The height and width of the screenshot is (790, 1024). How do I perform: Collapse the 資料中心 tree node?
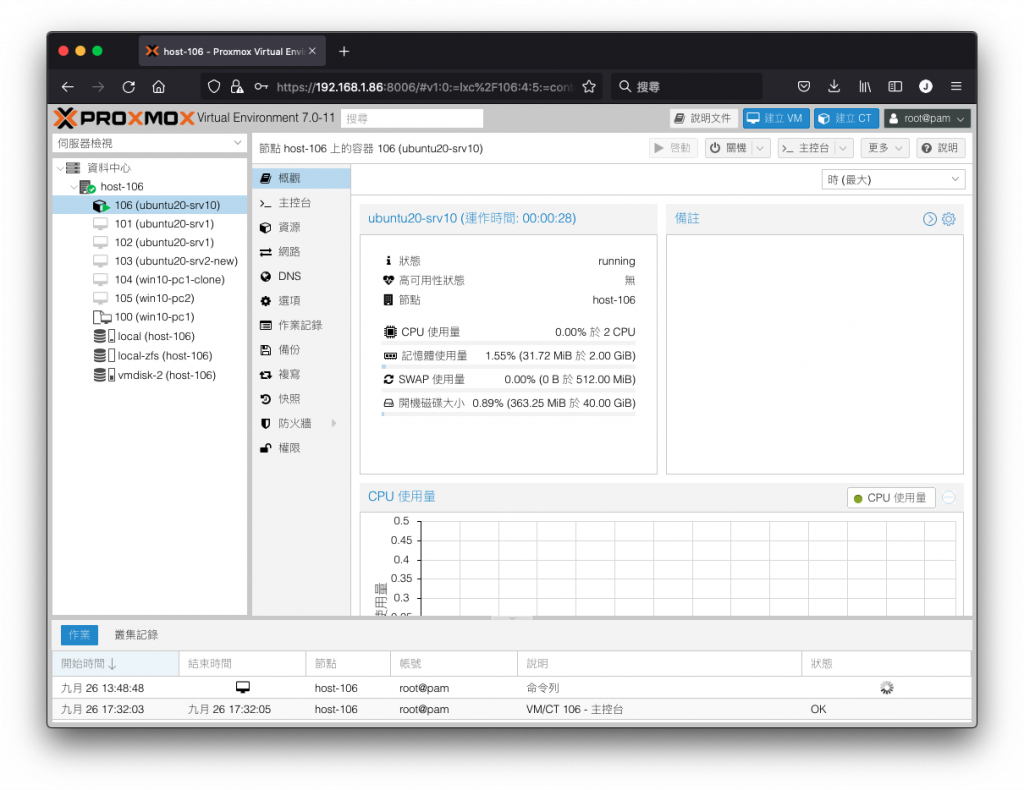[60, 168]
